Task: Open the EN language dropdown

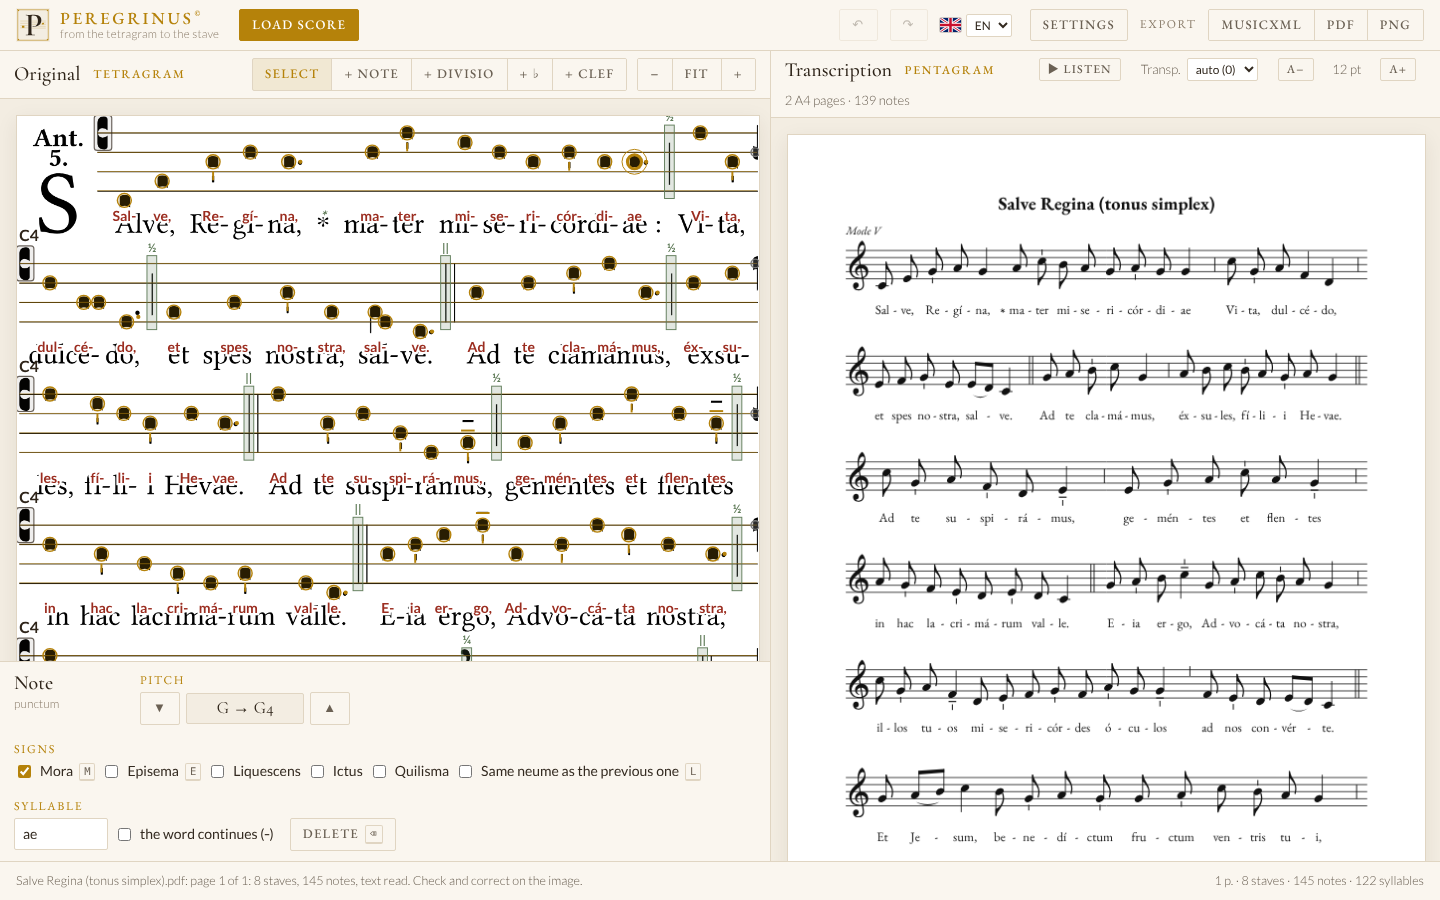Action: pos(989,25)
